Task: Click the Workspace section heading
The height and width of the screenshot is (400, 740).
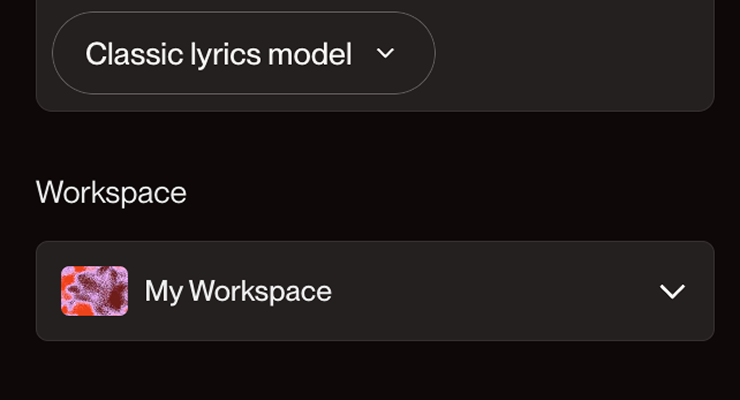Action: point(111,192)
